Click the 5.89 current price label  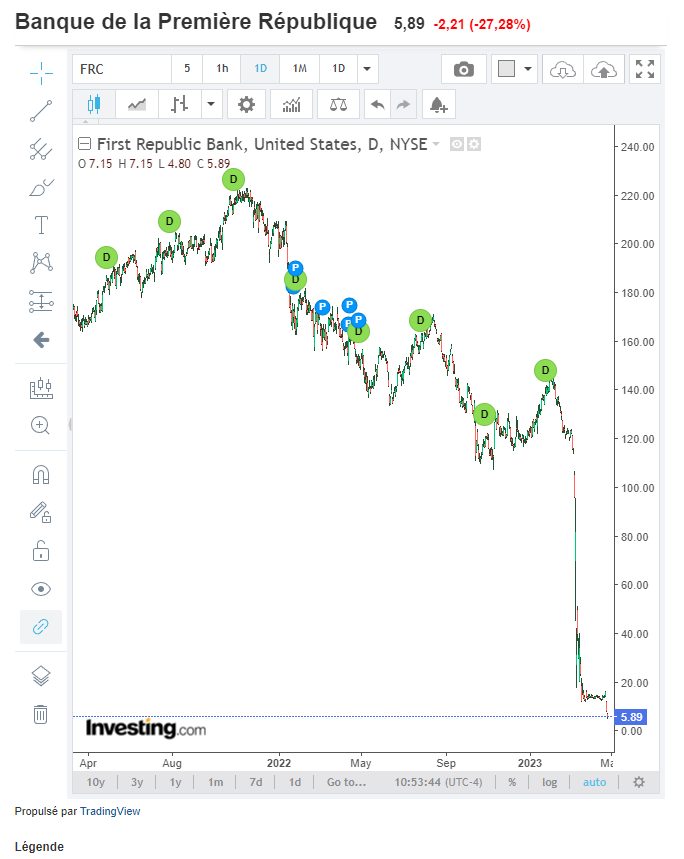point(631,717)
